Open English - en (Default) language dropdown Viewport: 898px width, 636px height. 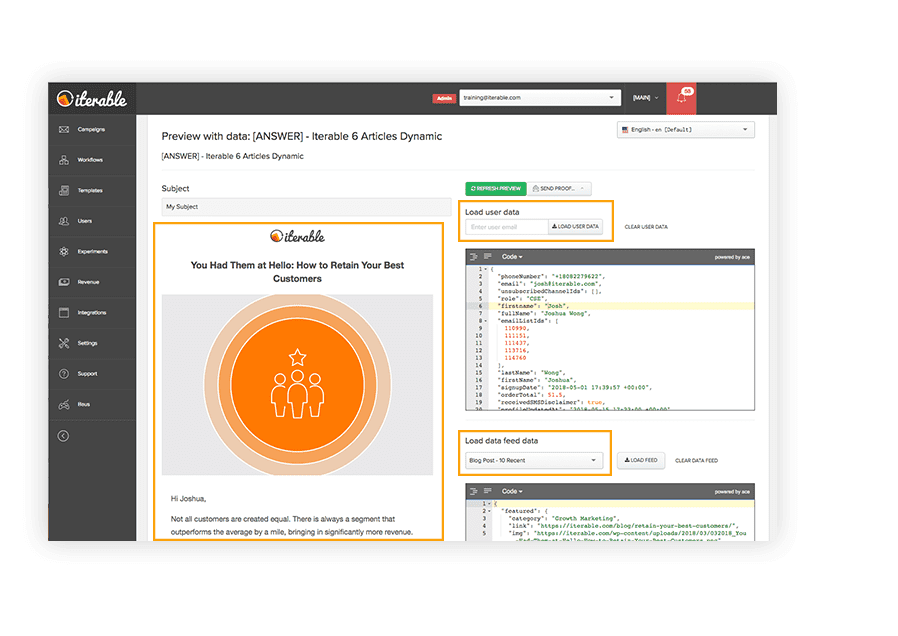click(x=686, y=130)
